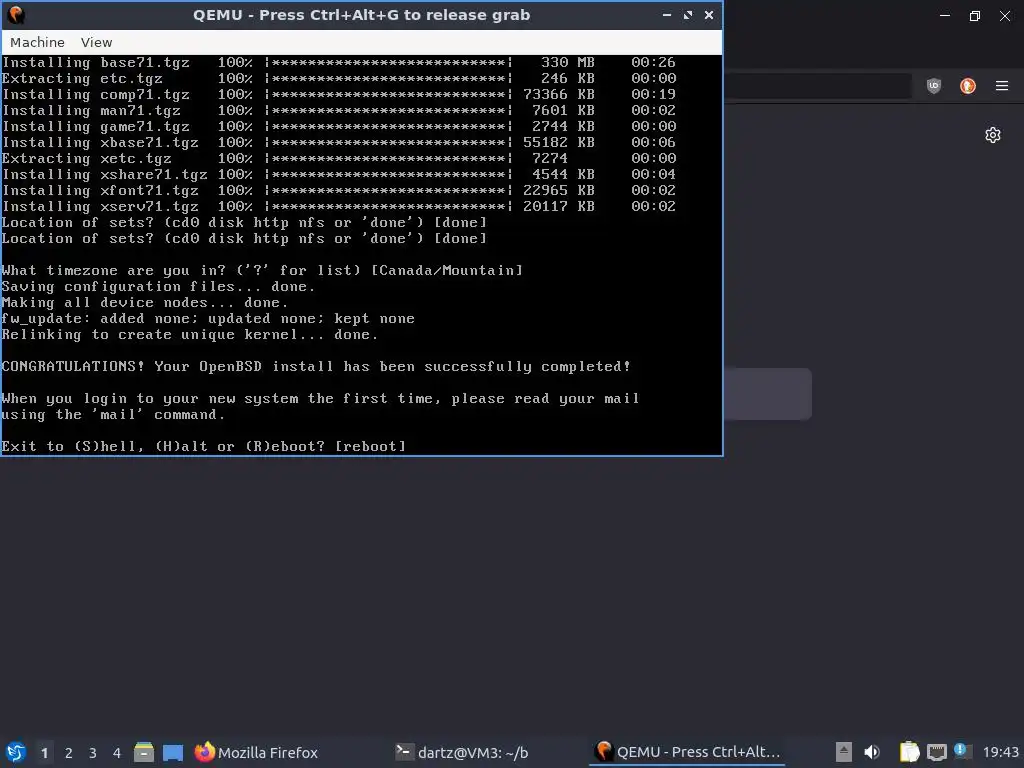Image resolution: width=1024 pixels, height=768 pixels.
Task: Switch to workspace 3
Action: (x=93, y=753)
